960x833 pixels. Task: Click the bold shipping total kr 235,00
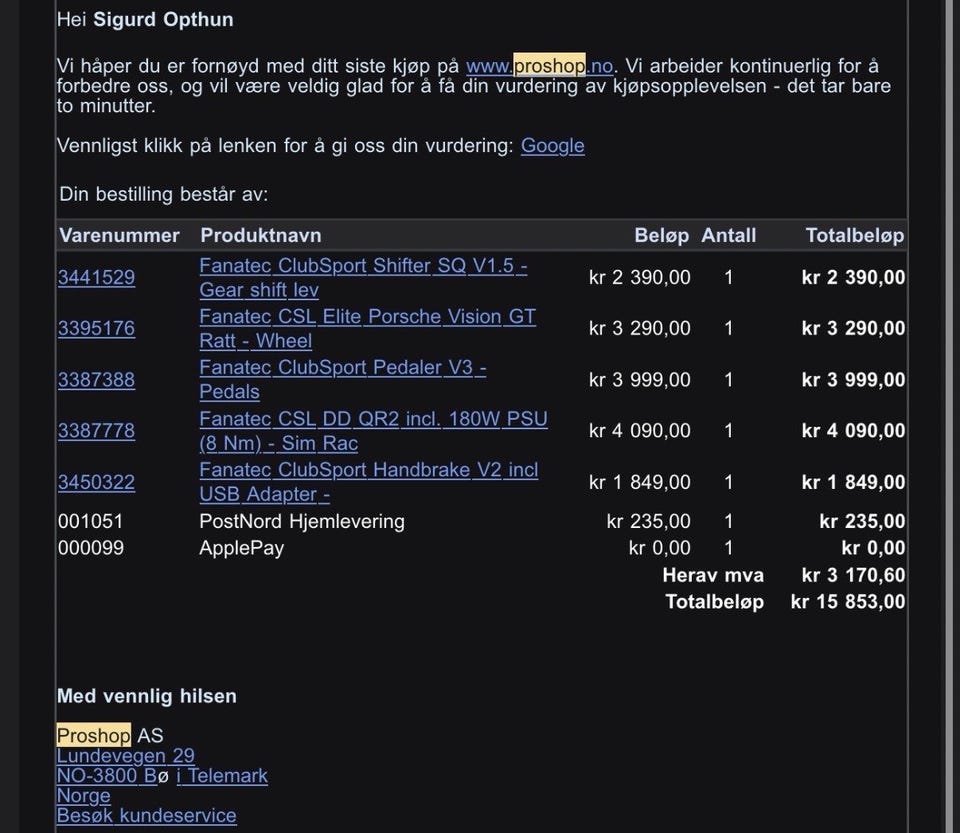pos(862,521)
